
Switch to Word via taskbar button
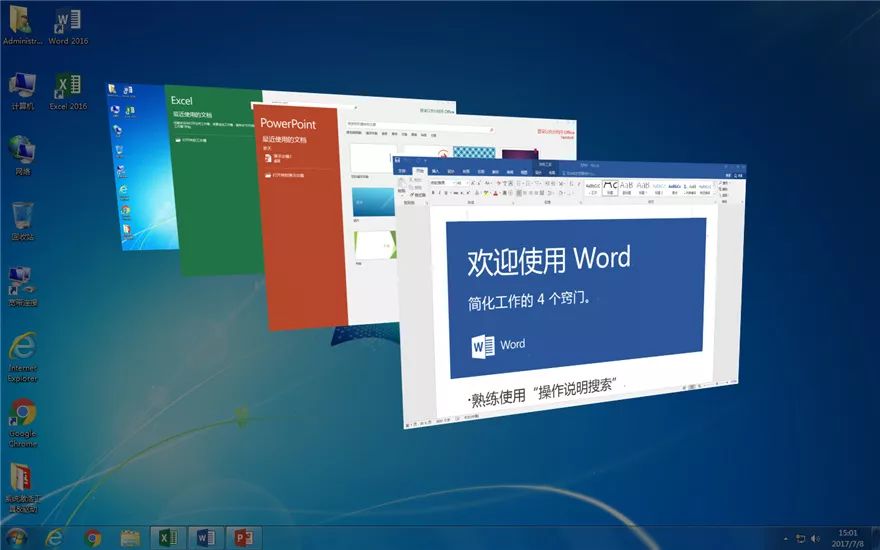tap(206, 538)
